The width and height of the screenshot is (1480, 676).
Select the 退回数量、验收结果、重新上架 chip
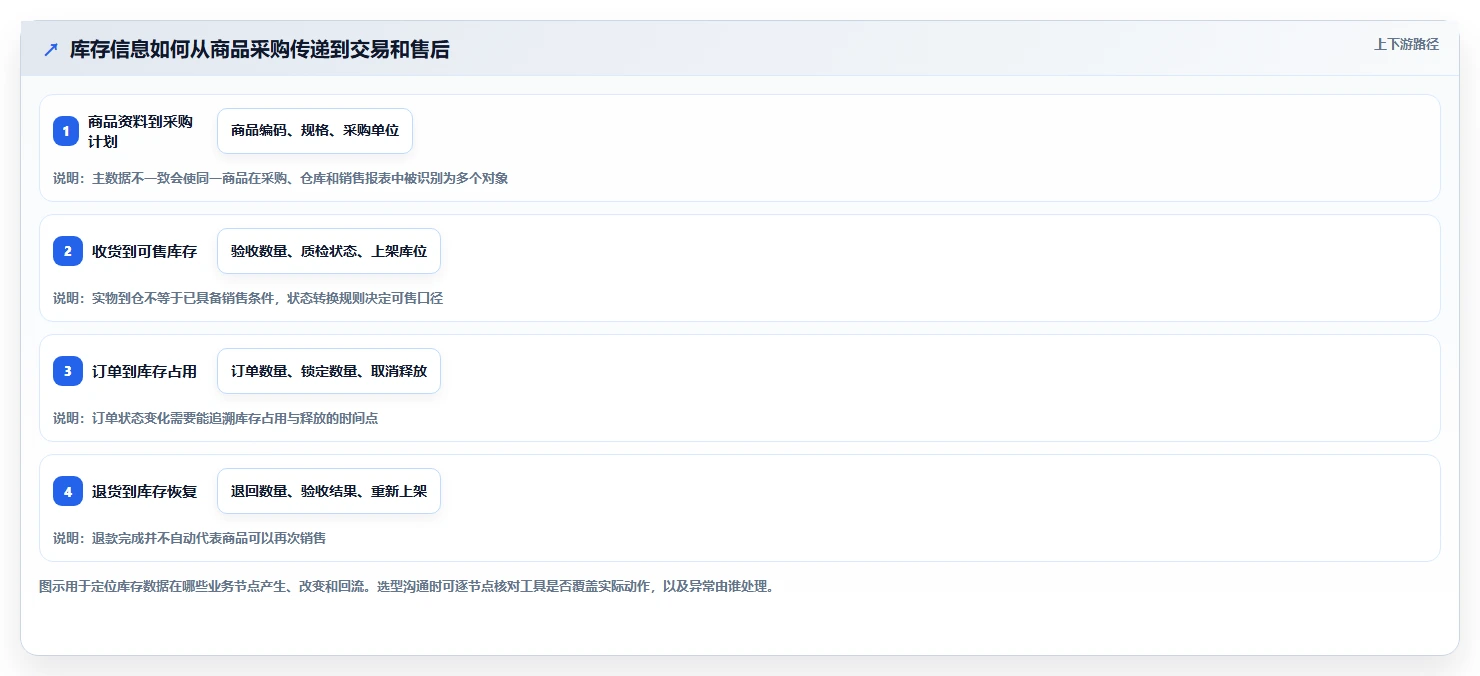329,491
